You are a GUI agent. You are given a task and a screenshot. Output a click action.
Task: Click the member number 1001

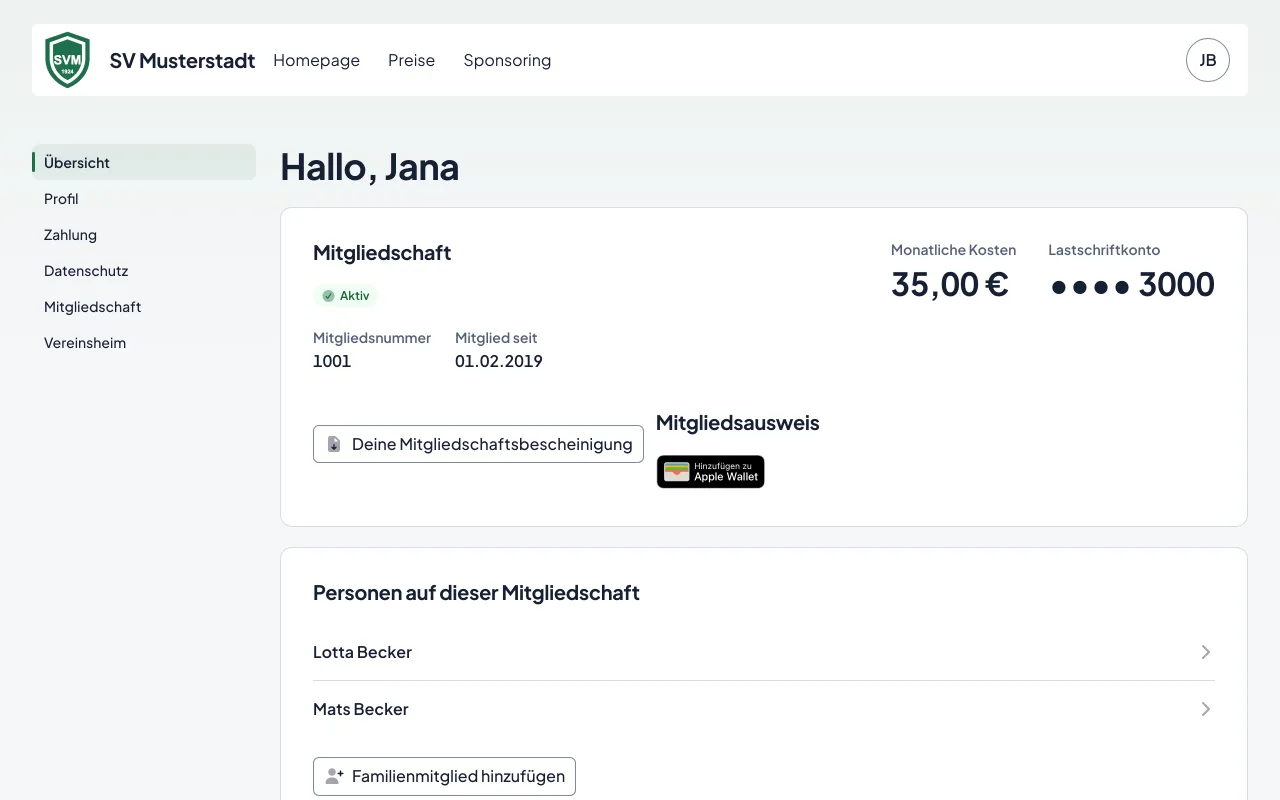[332, 361]
